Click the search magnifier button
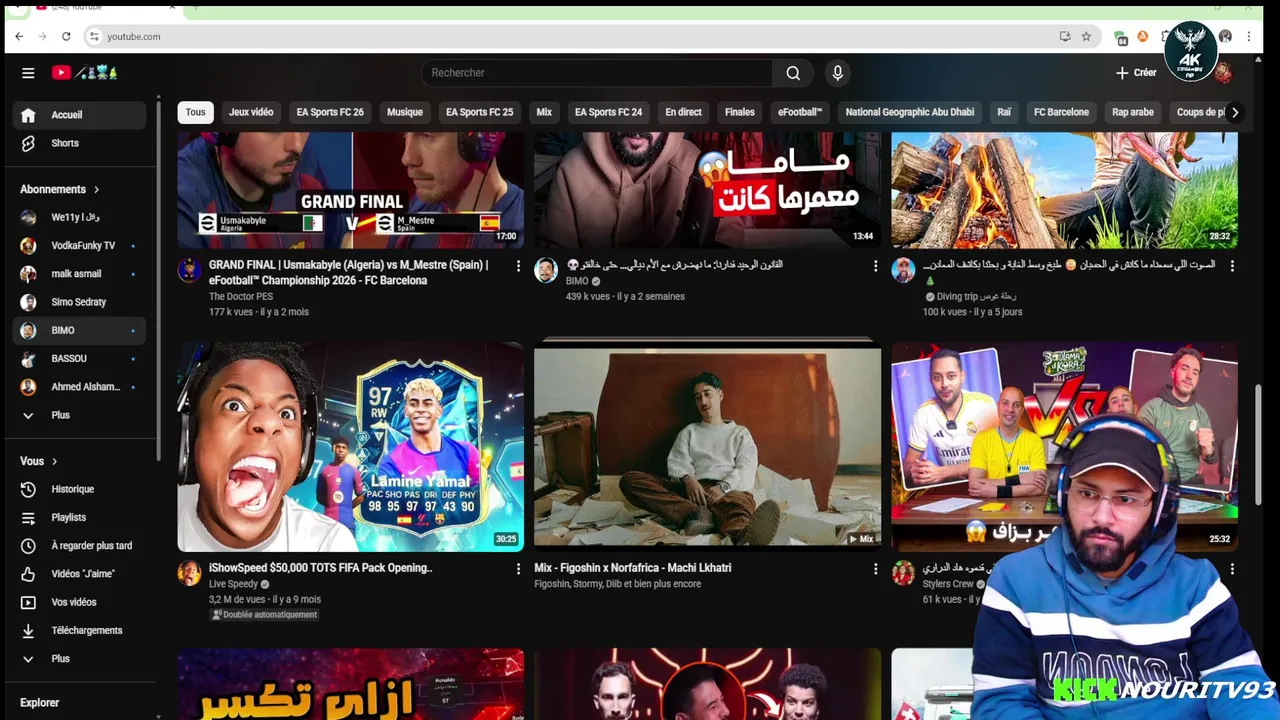1280x720 pixels. 793,73
